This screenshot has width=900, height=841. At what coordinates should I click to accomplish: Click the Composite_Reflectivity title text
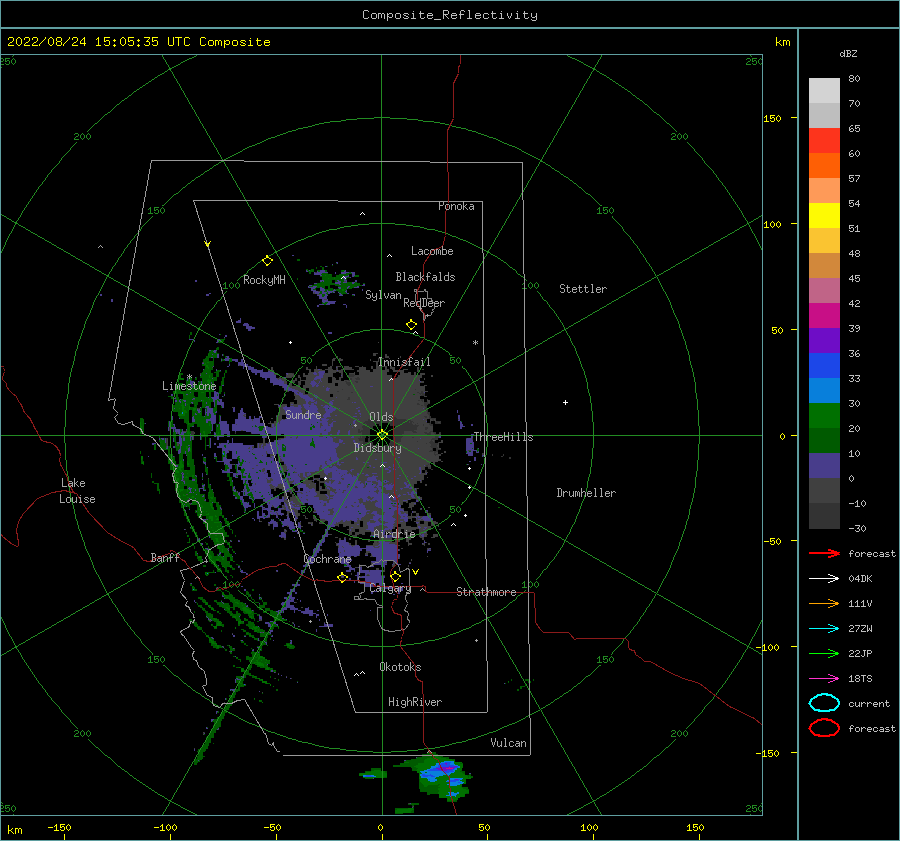click(449, 15)
